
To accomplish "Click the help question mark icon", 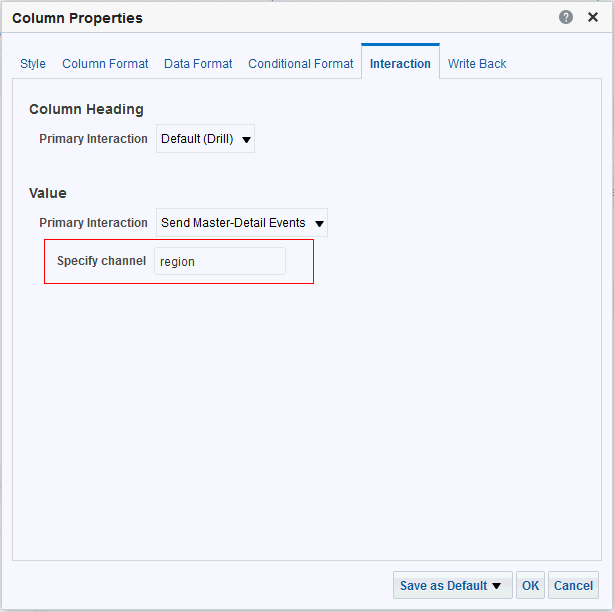I will point(566,17).
